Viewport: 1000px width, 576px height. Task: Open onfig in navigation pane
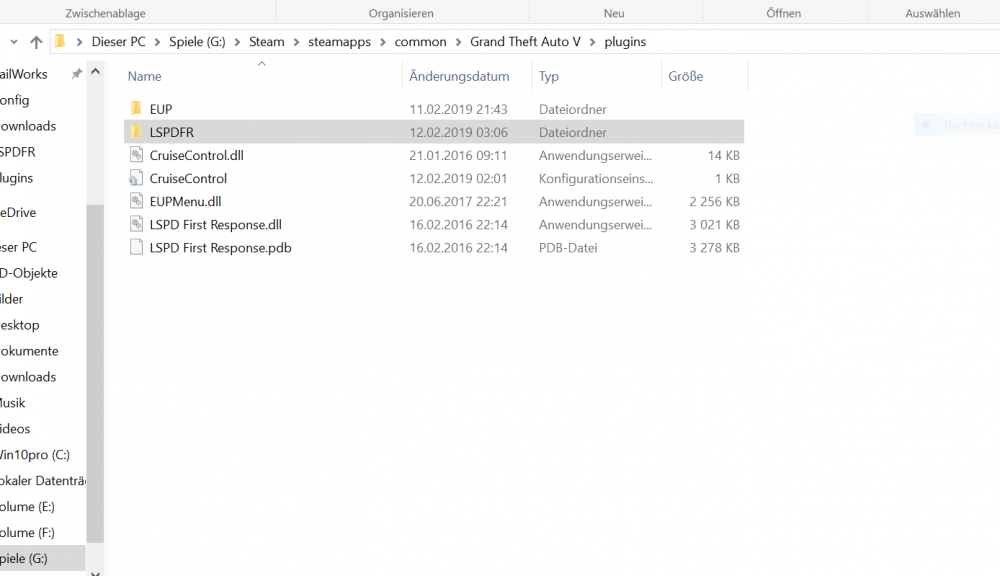coord(15,100)
